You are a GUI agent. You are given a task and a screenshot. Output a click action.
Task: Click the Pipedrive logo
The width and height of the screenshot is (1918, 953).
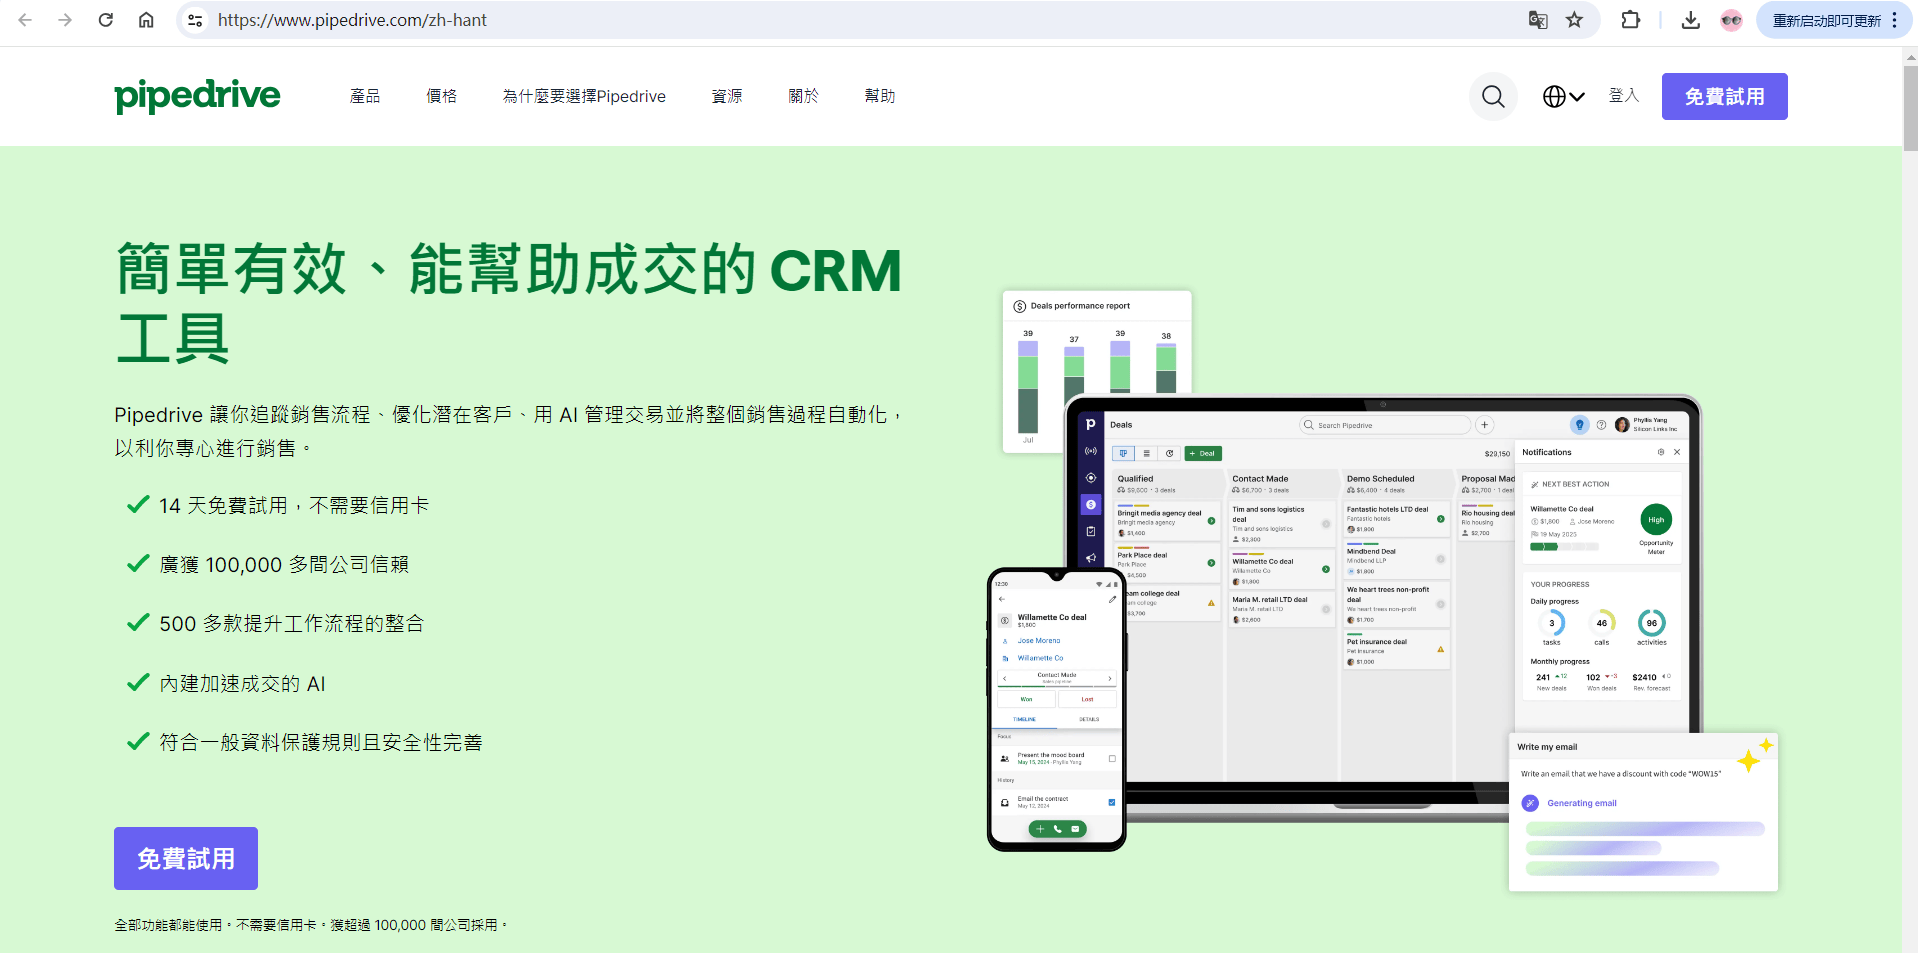pyautogui.click(x=197, y=96)
